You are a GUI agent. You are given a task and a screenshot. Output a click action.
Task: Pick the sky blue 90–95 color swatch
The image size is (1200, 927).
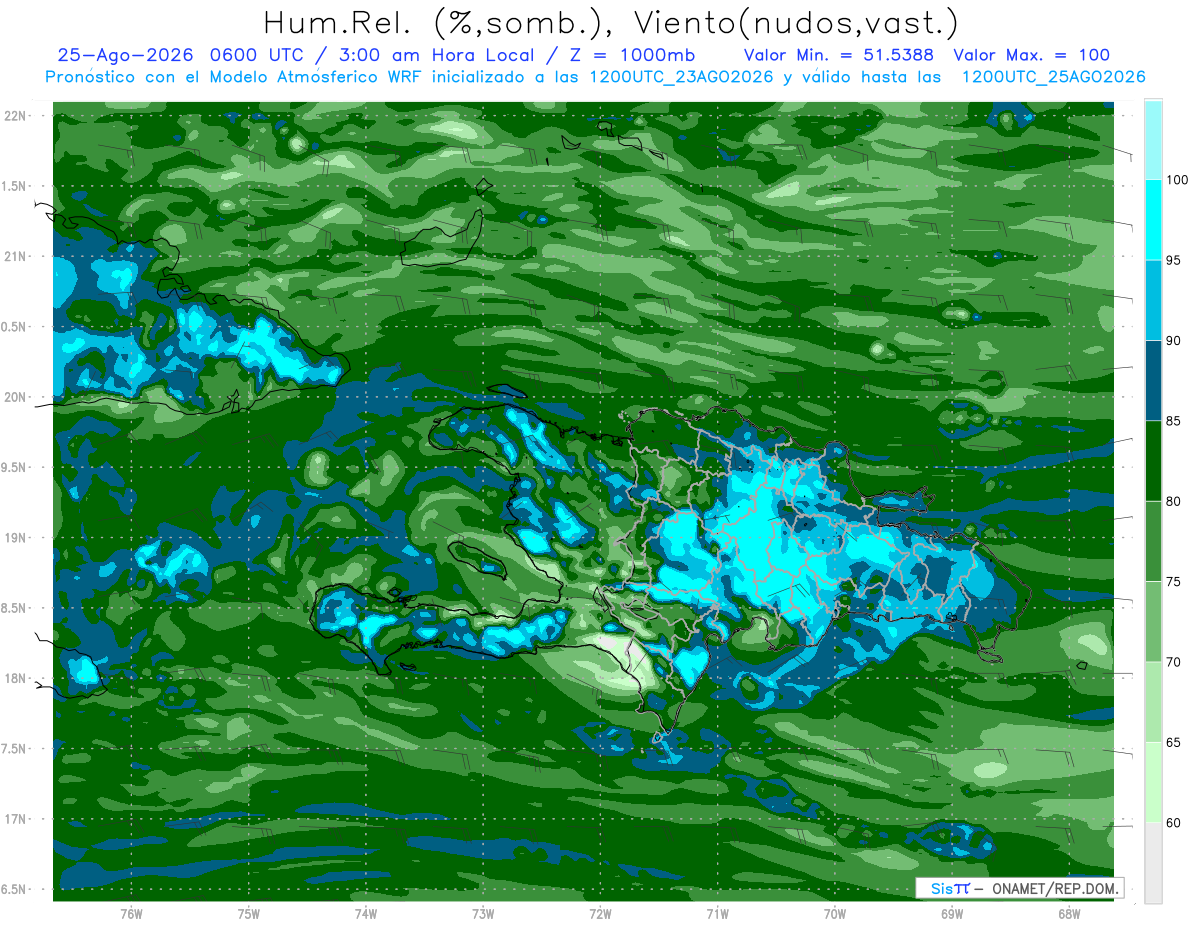click(x=1153, y=300)
